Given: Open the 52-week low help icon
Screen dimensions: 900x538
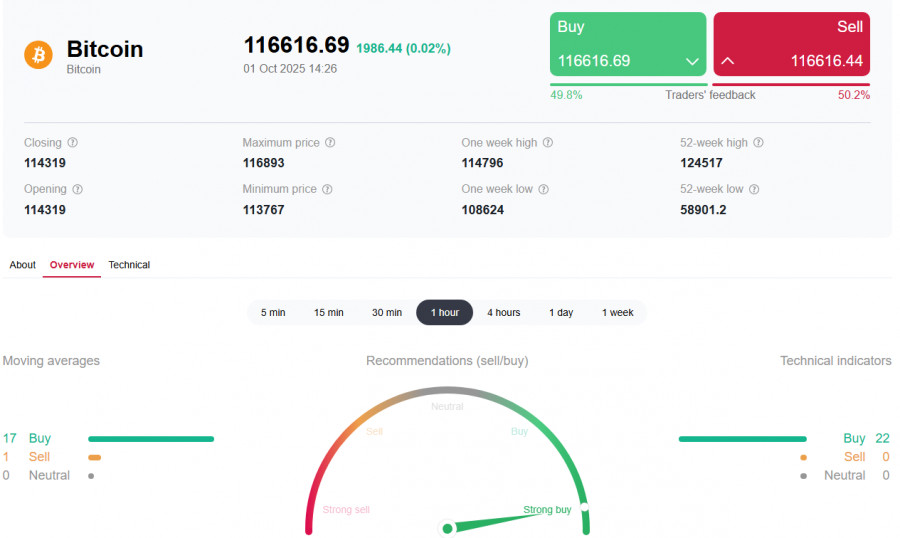Looking at the screenshot, I should (x=754, y=189).
